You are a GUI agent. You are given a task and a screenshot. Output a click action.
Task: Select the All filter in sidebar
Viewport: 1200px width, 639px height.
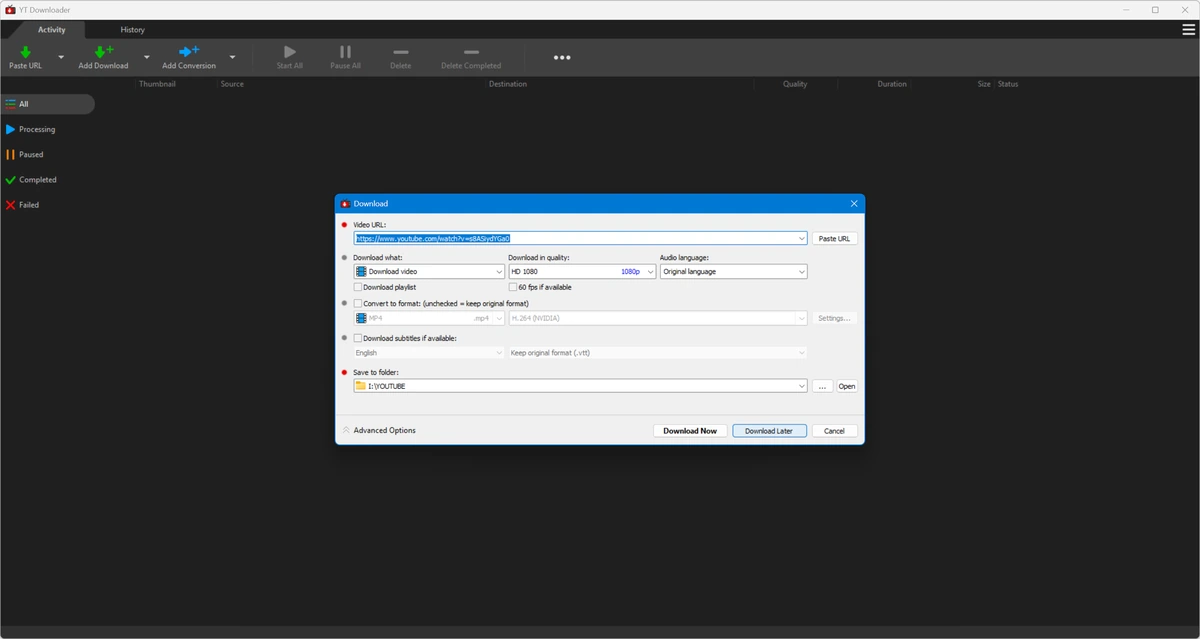47,104
